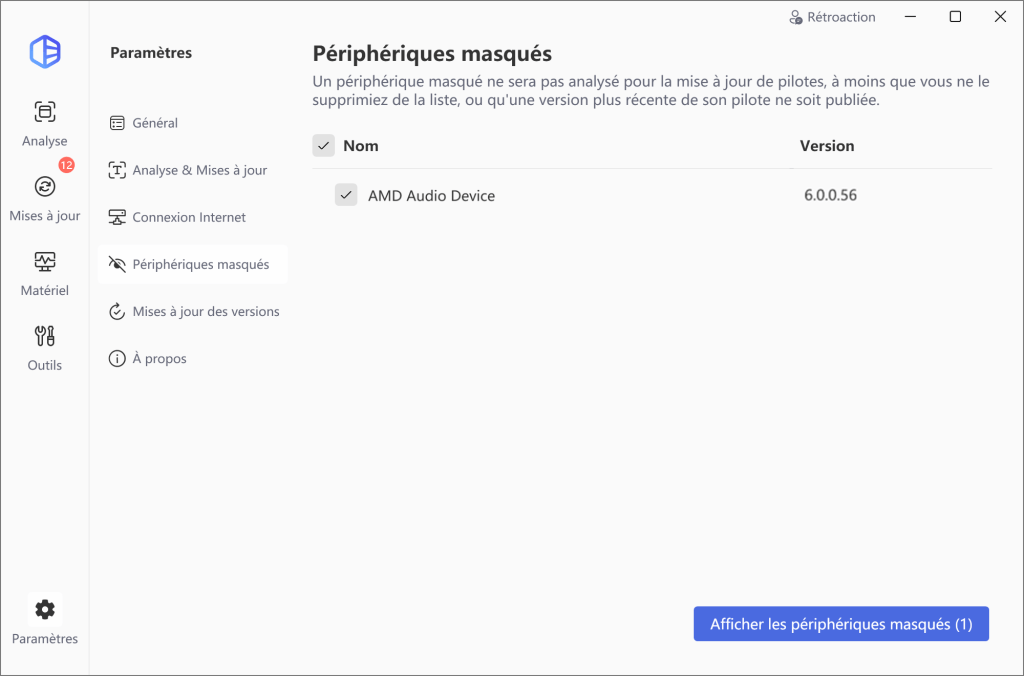Select À propos settings
The height and width of the screenshot is (676, 1024).
click(x=193, y=359)
